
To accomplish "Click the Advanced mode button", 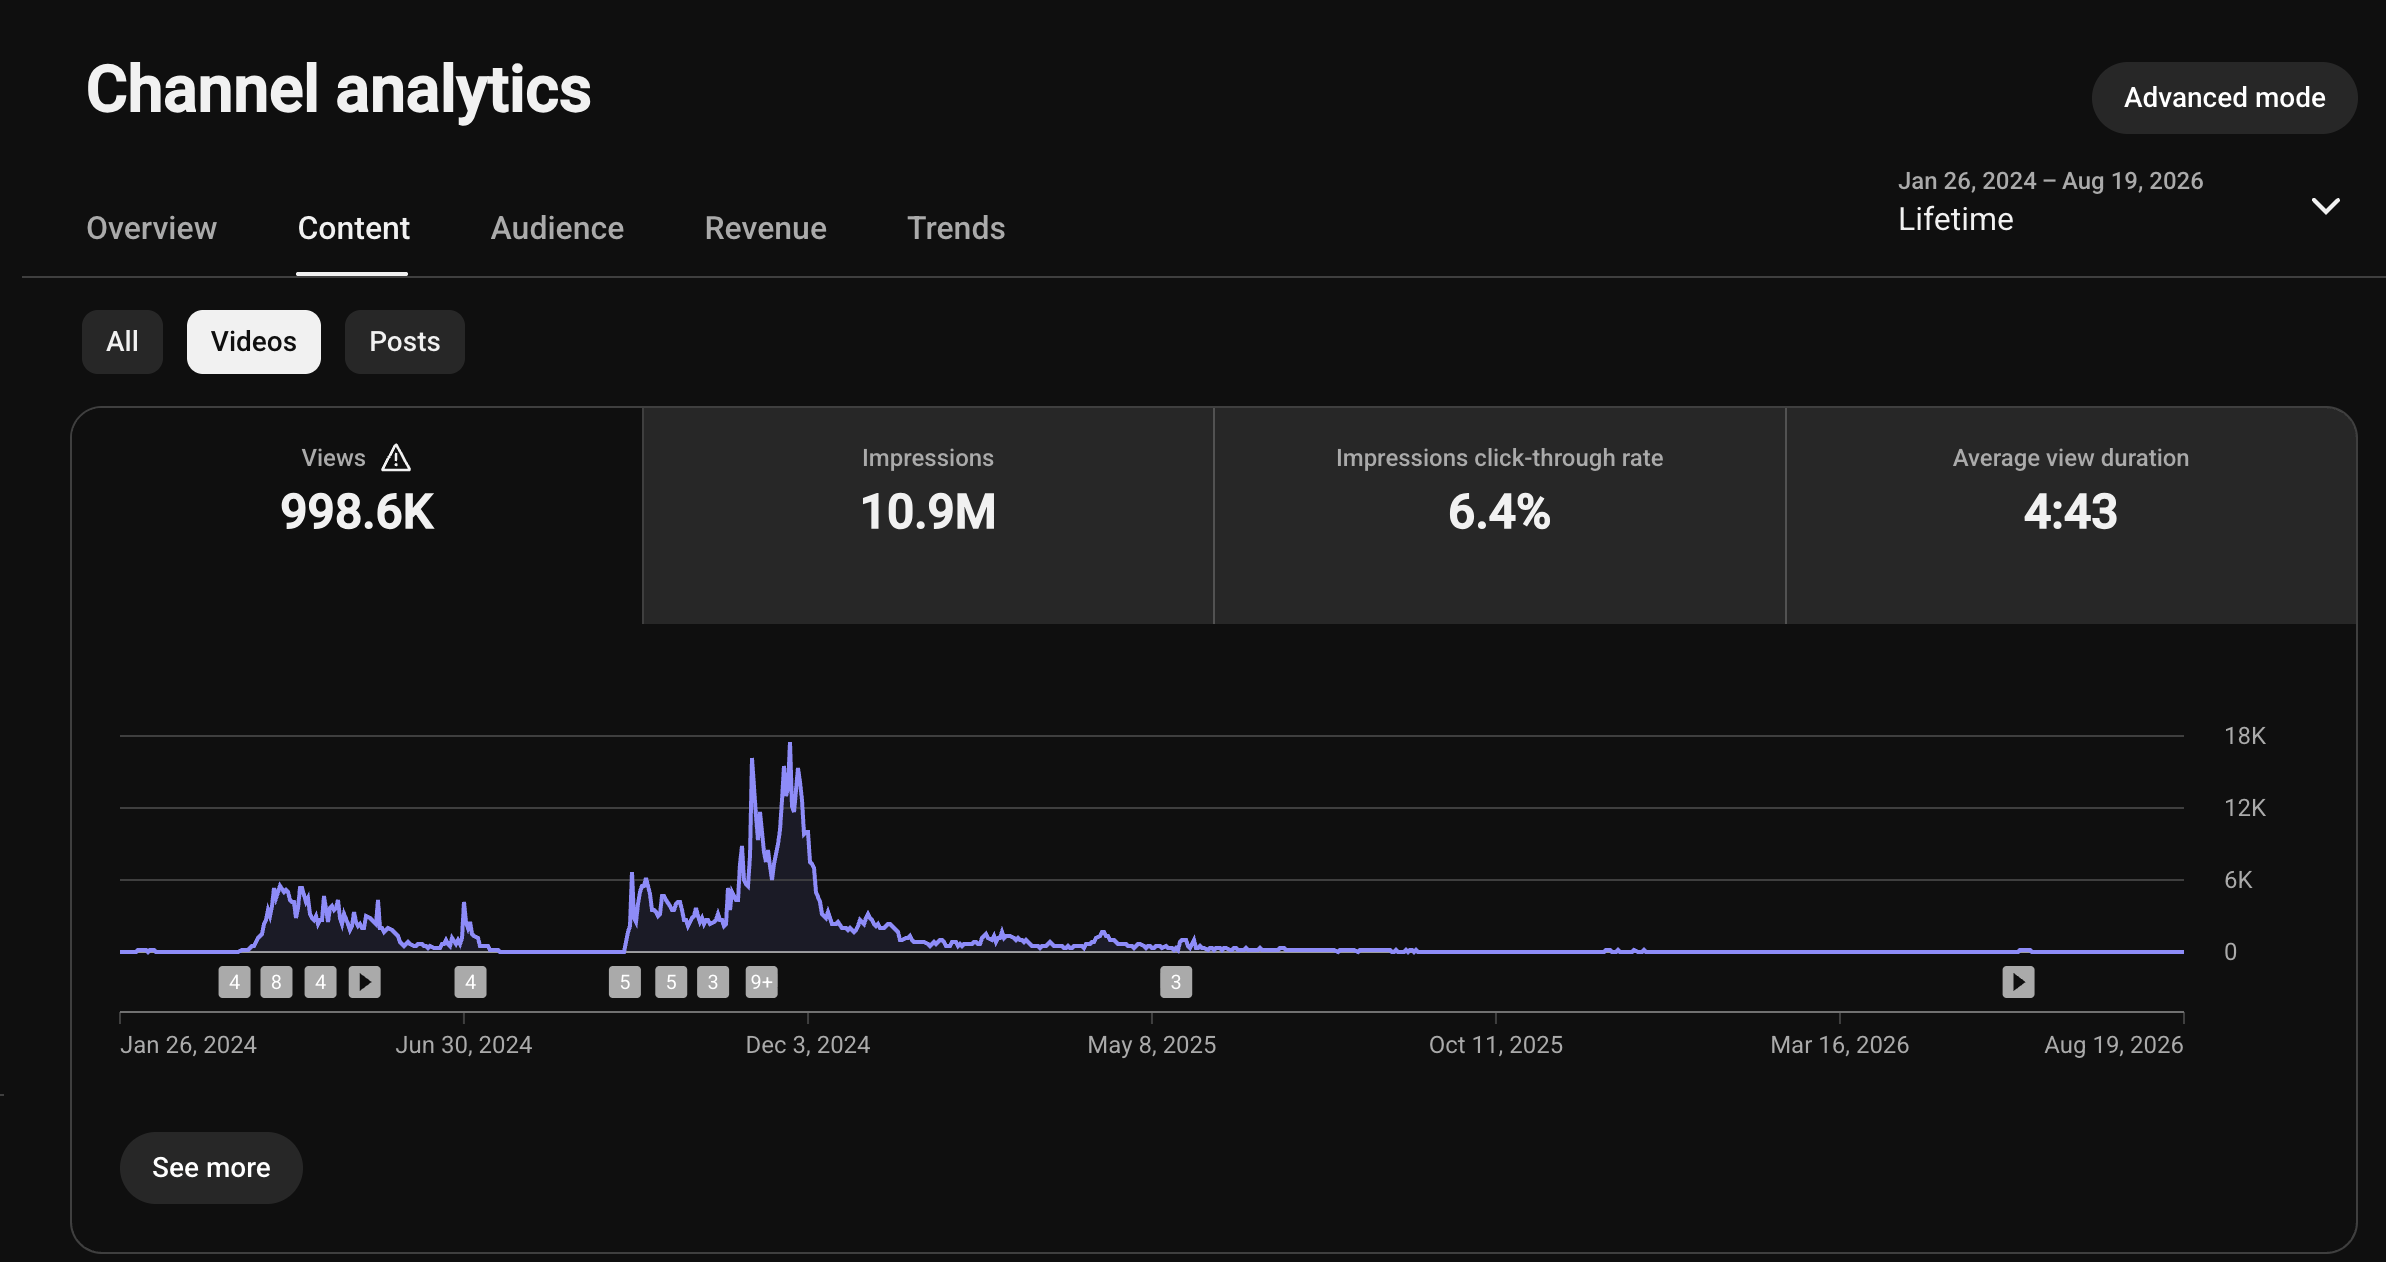I will (2224, 98).
